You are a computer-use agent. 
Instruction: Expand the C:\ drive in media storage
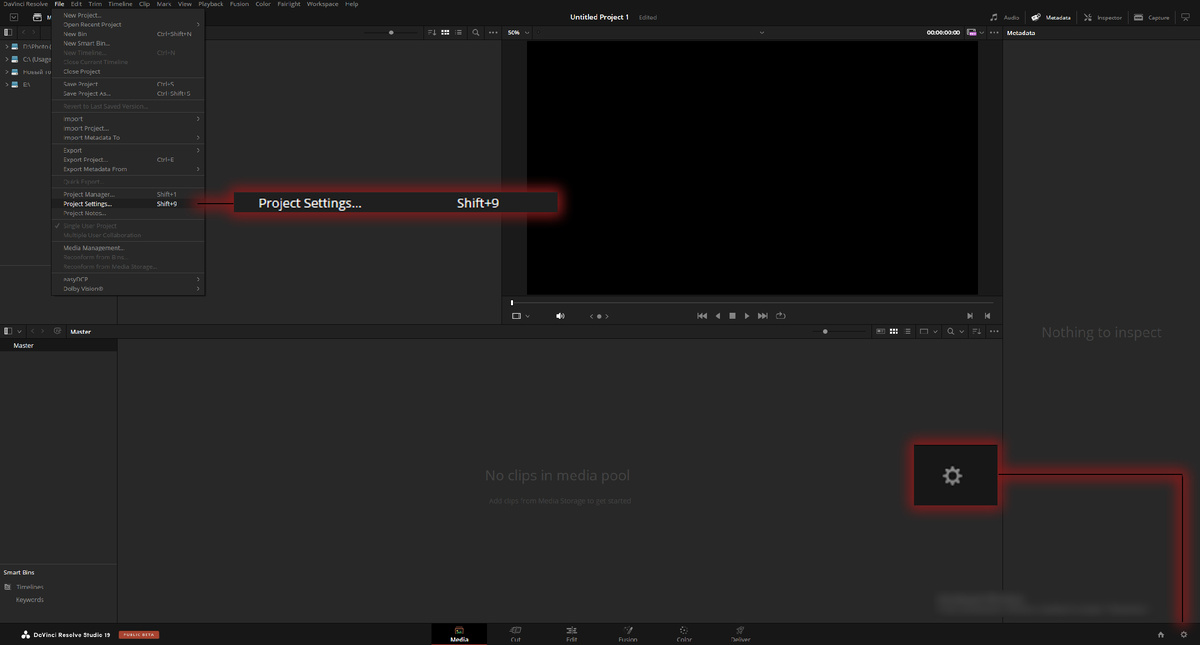(x=6, y=59)
